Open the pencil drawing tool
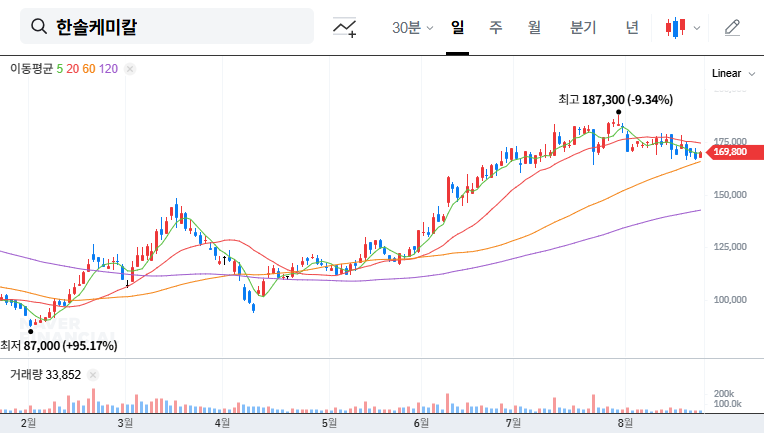 click(x=732, y=28)
